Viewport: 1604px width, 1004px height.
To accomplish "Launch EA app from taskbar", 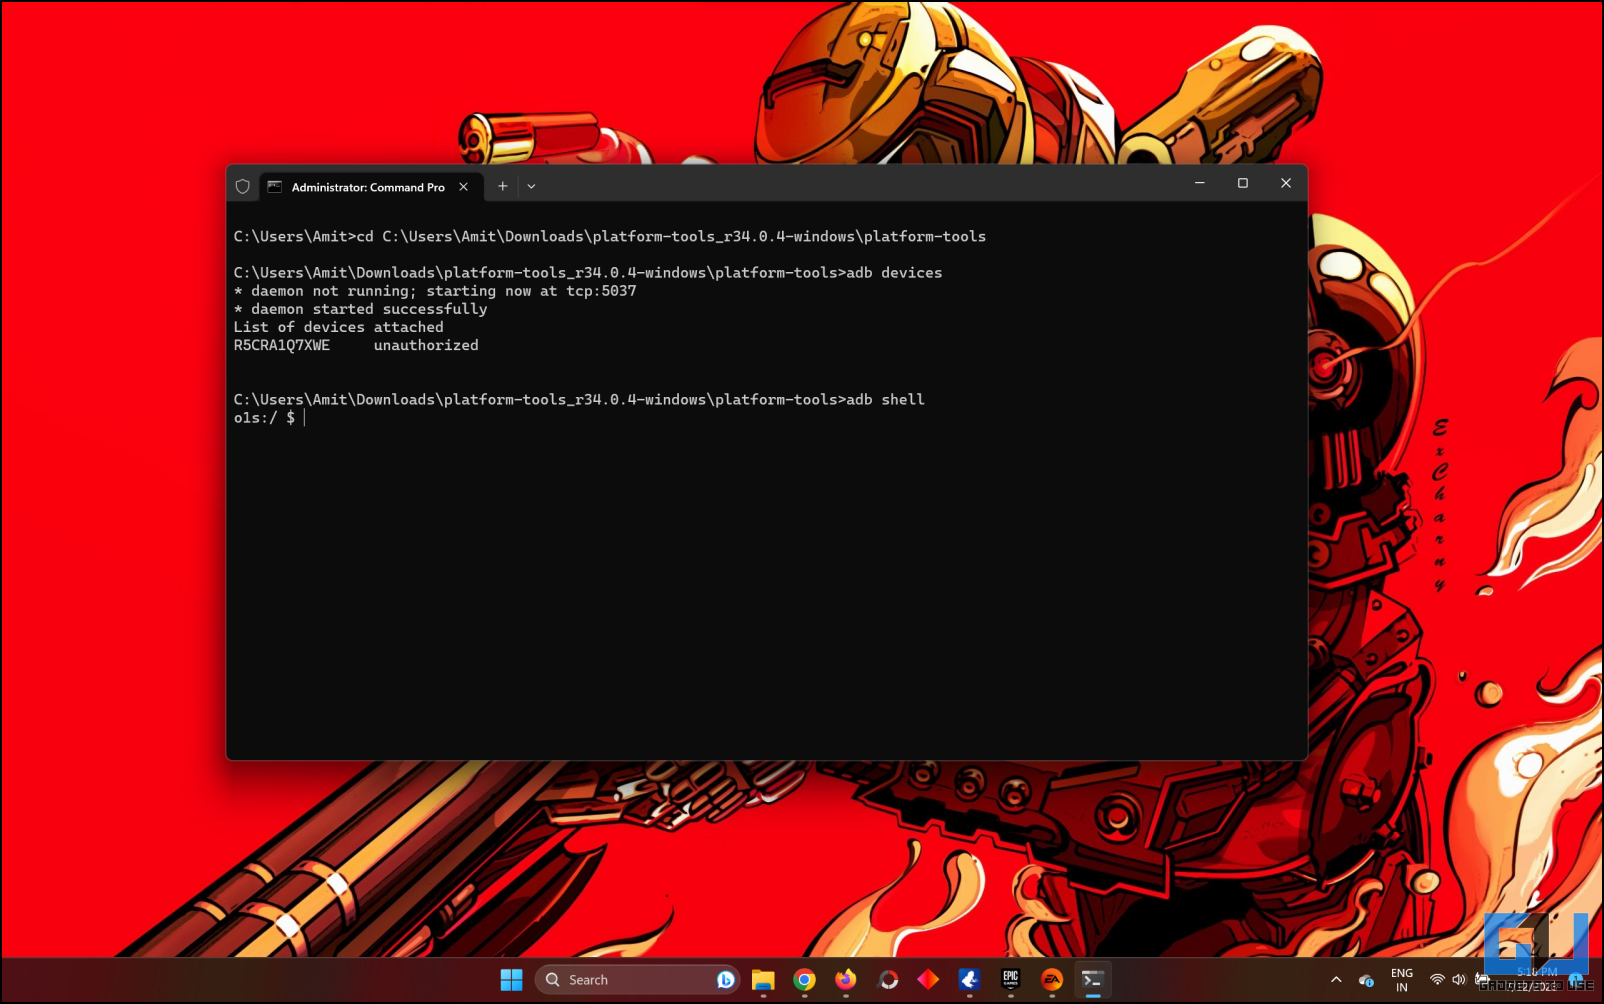I will (1052, 980).
